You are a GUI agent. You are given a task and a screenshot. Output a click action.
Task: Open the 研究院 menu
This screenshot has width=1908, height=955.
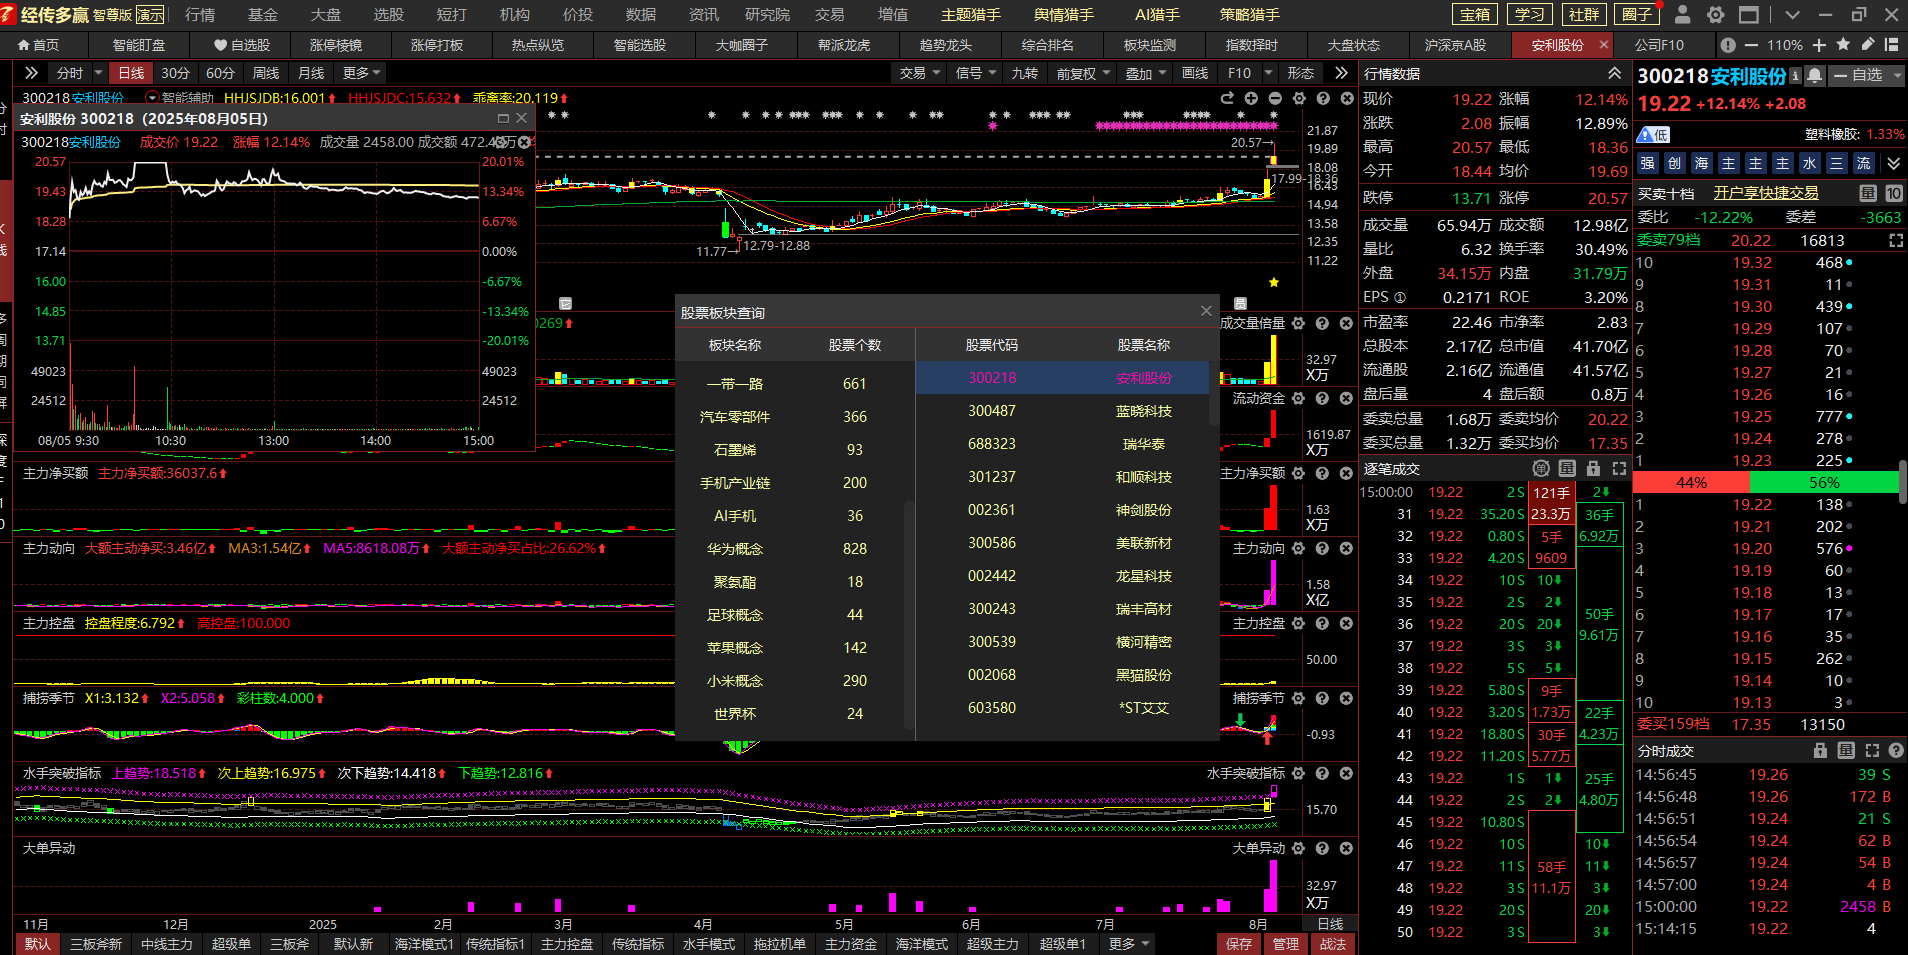click(x=767, y=15)
